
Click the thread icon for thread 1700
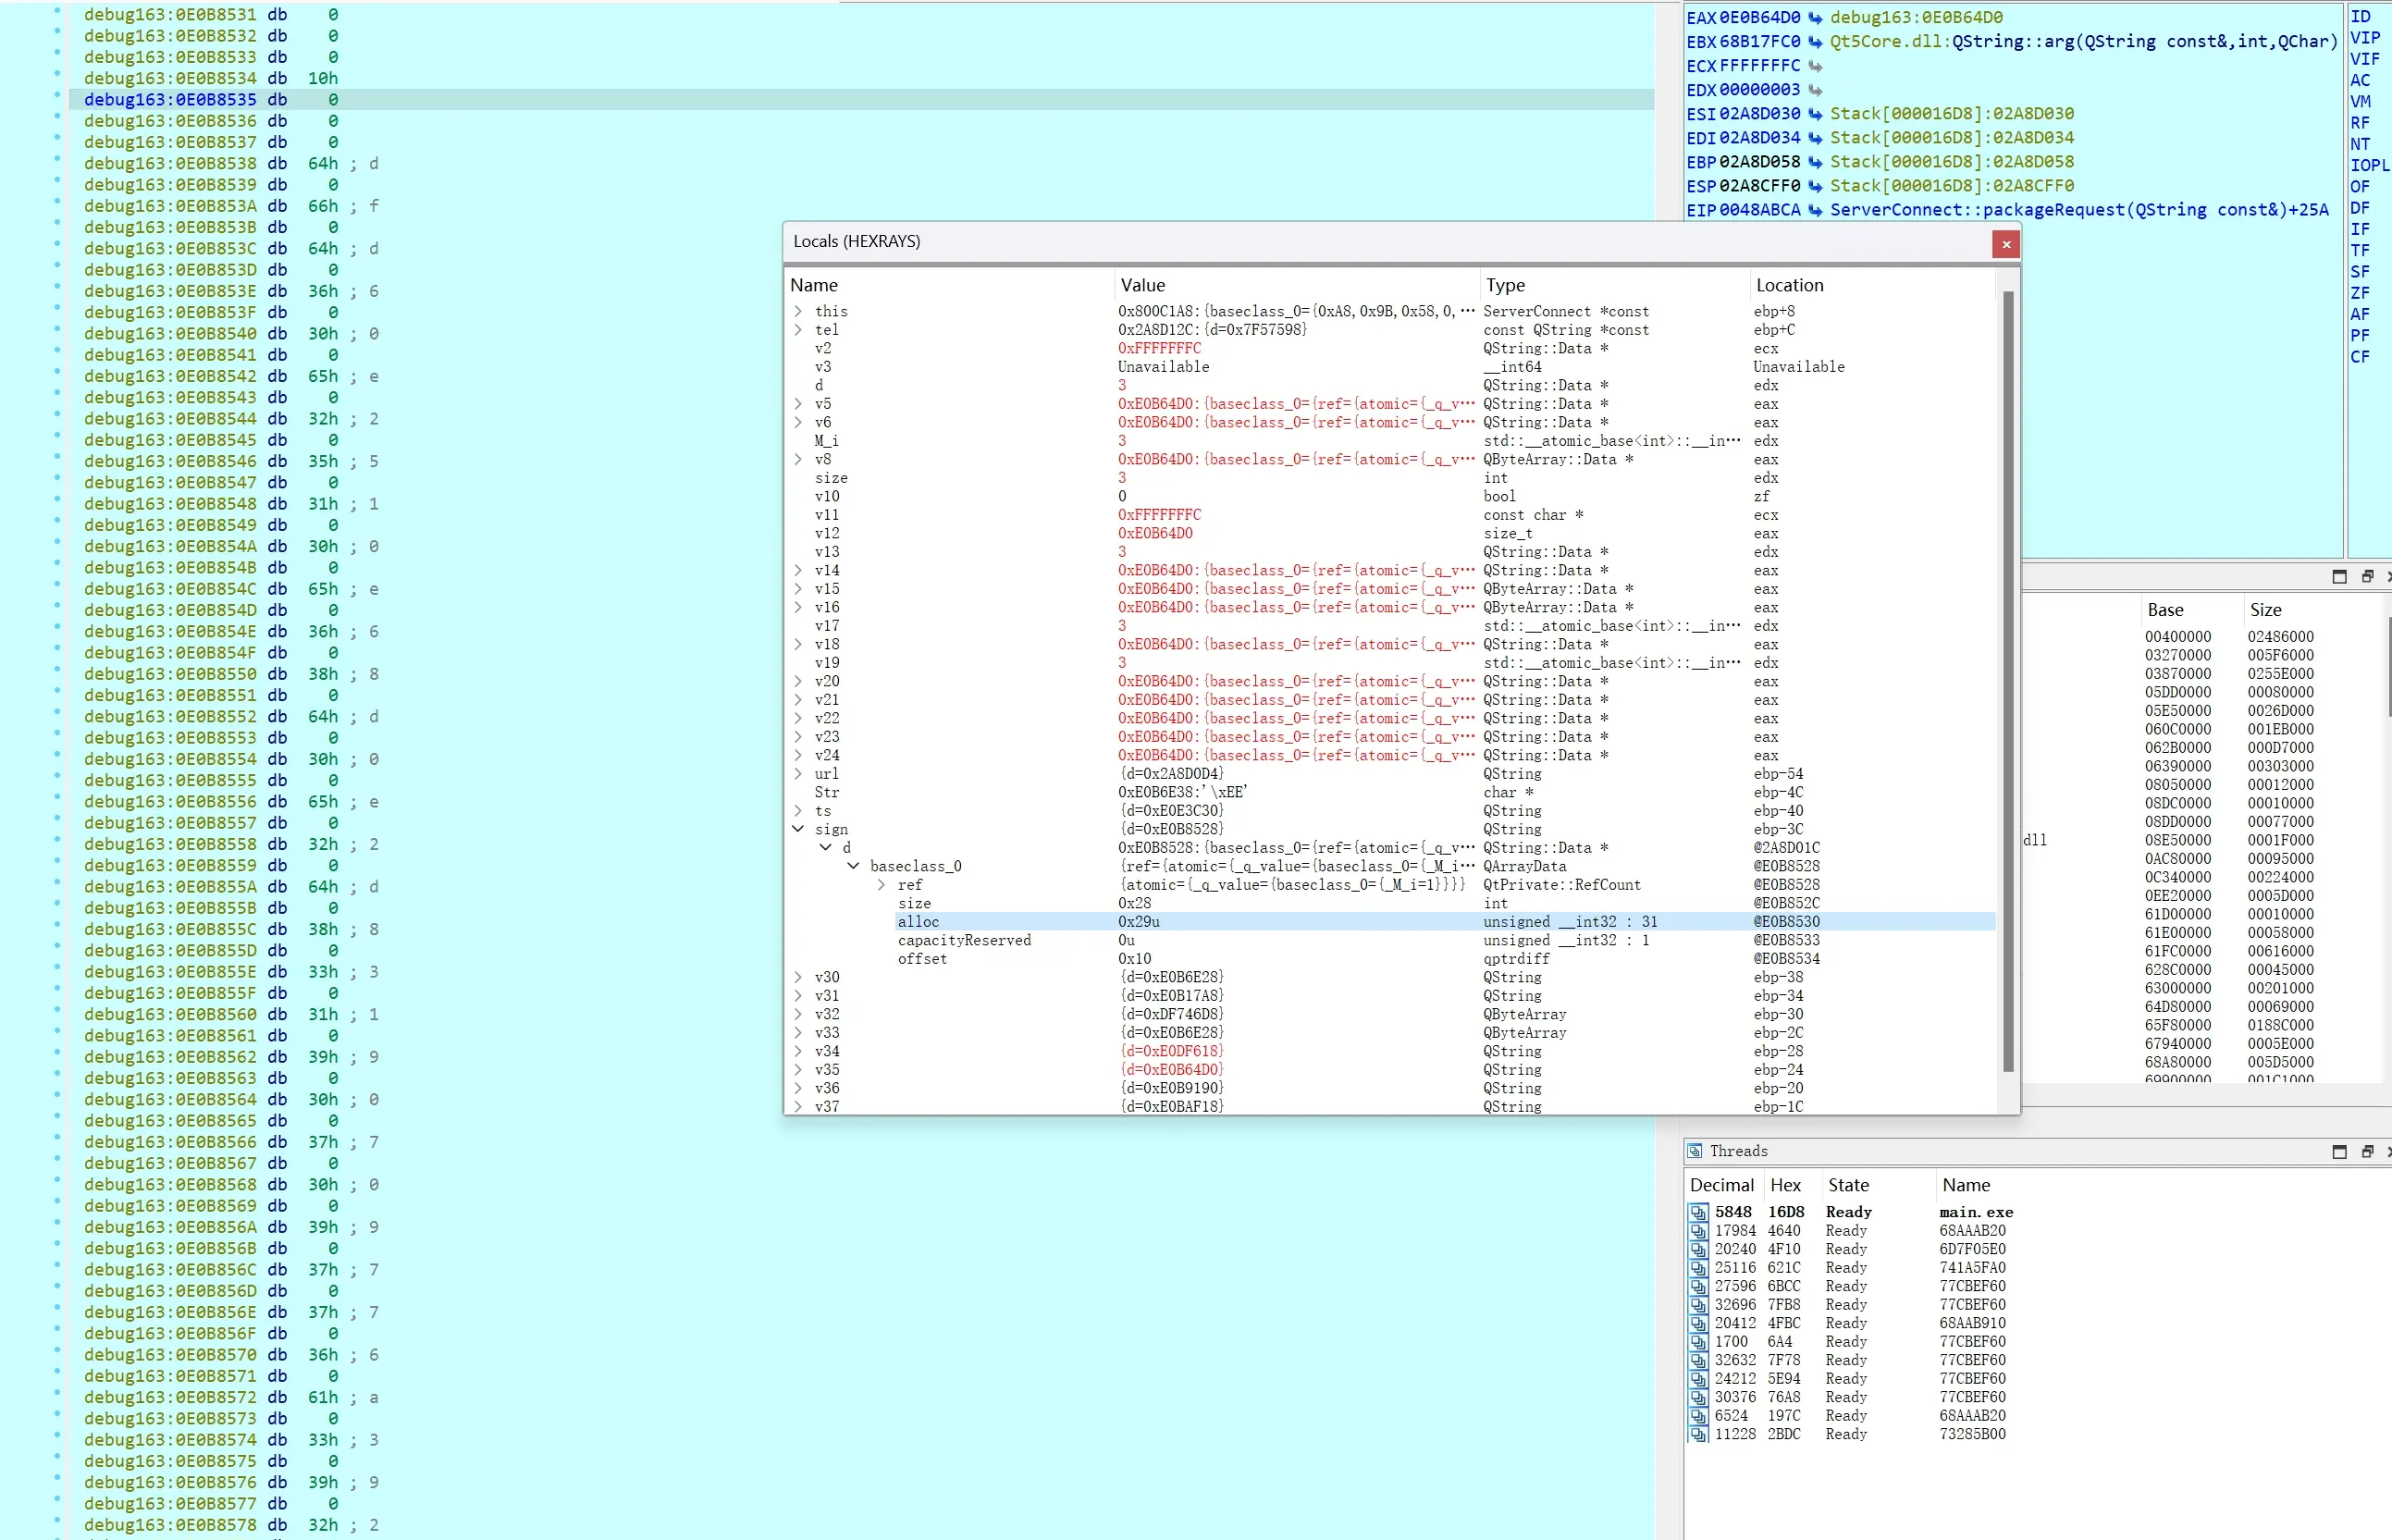click(1698, 1342)
